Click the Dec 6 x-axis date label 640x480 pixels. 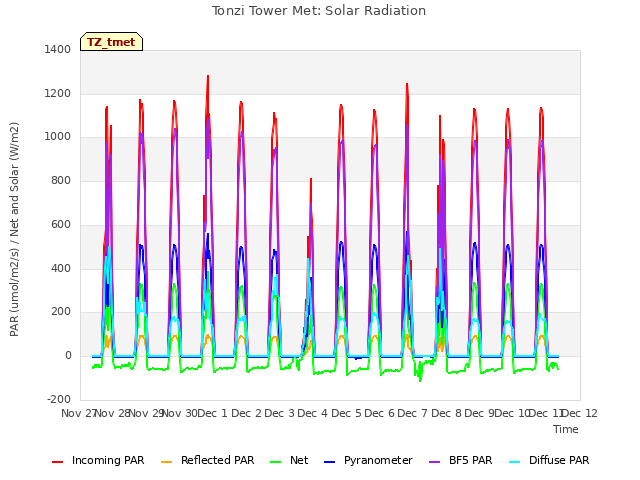click(x=379, y=413)
